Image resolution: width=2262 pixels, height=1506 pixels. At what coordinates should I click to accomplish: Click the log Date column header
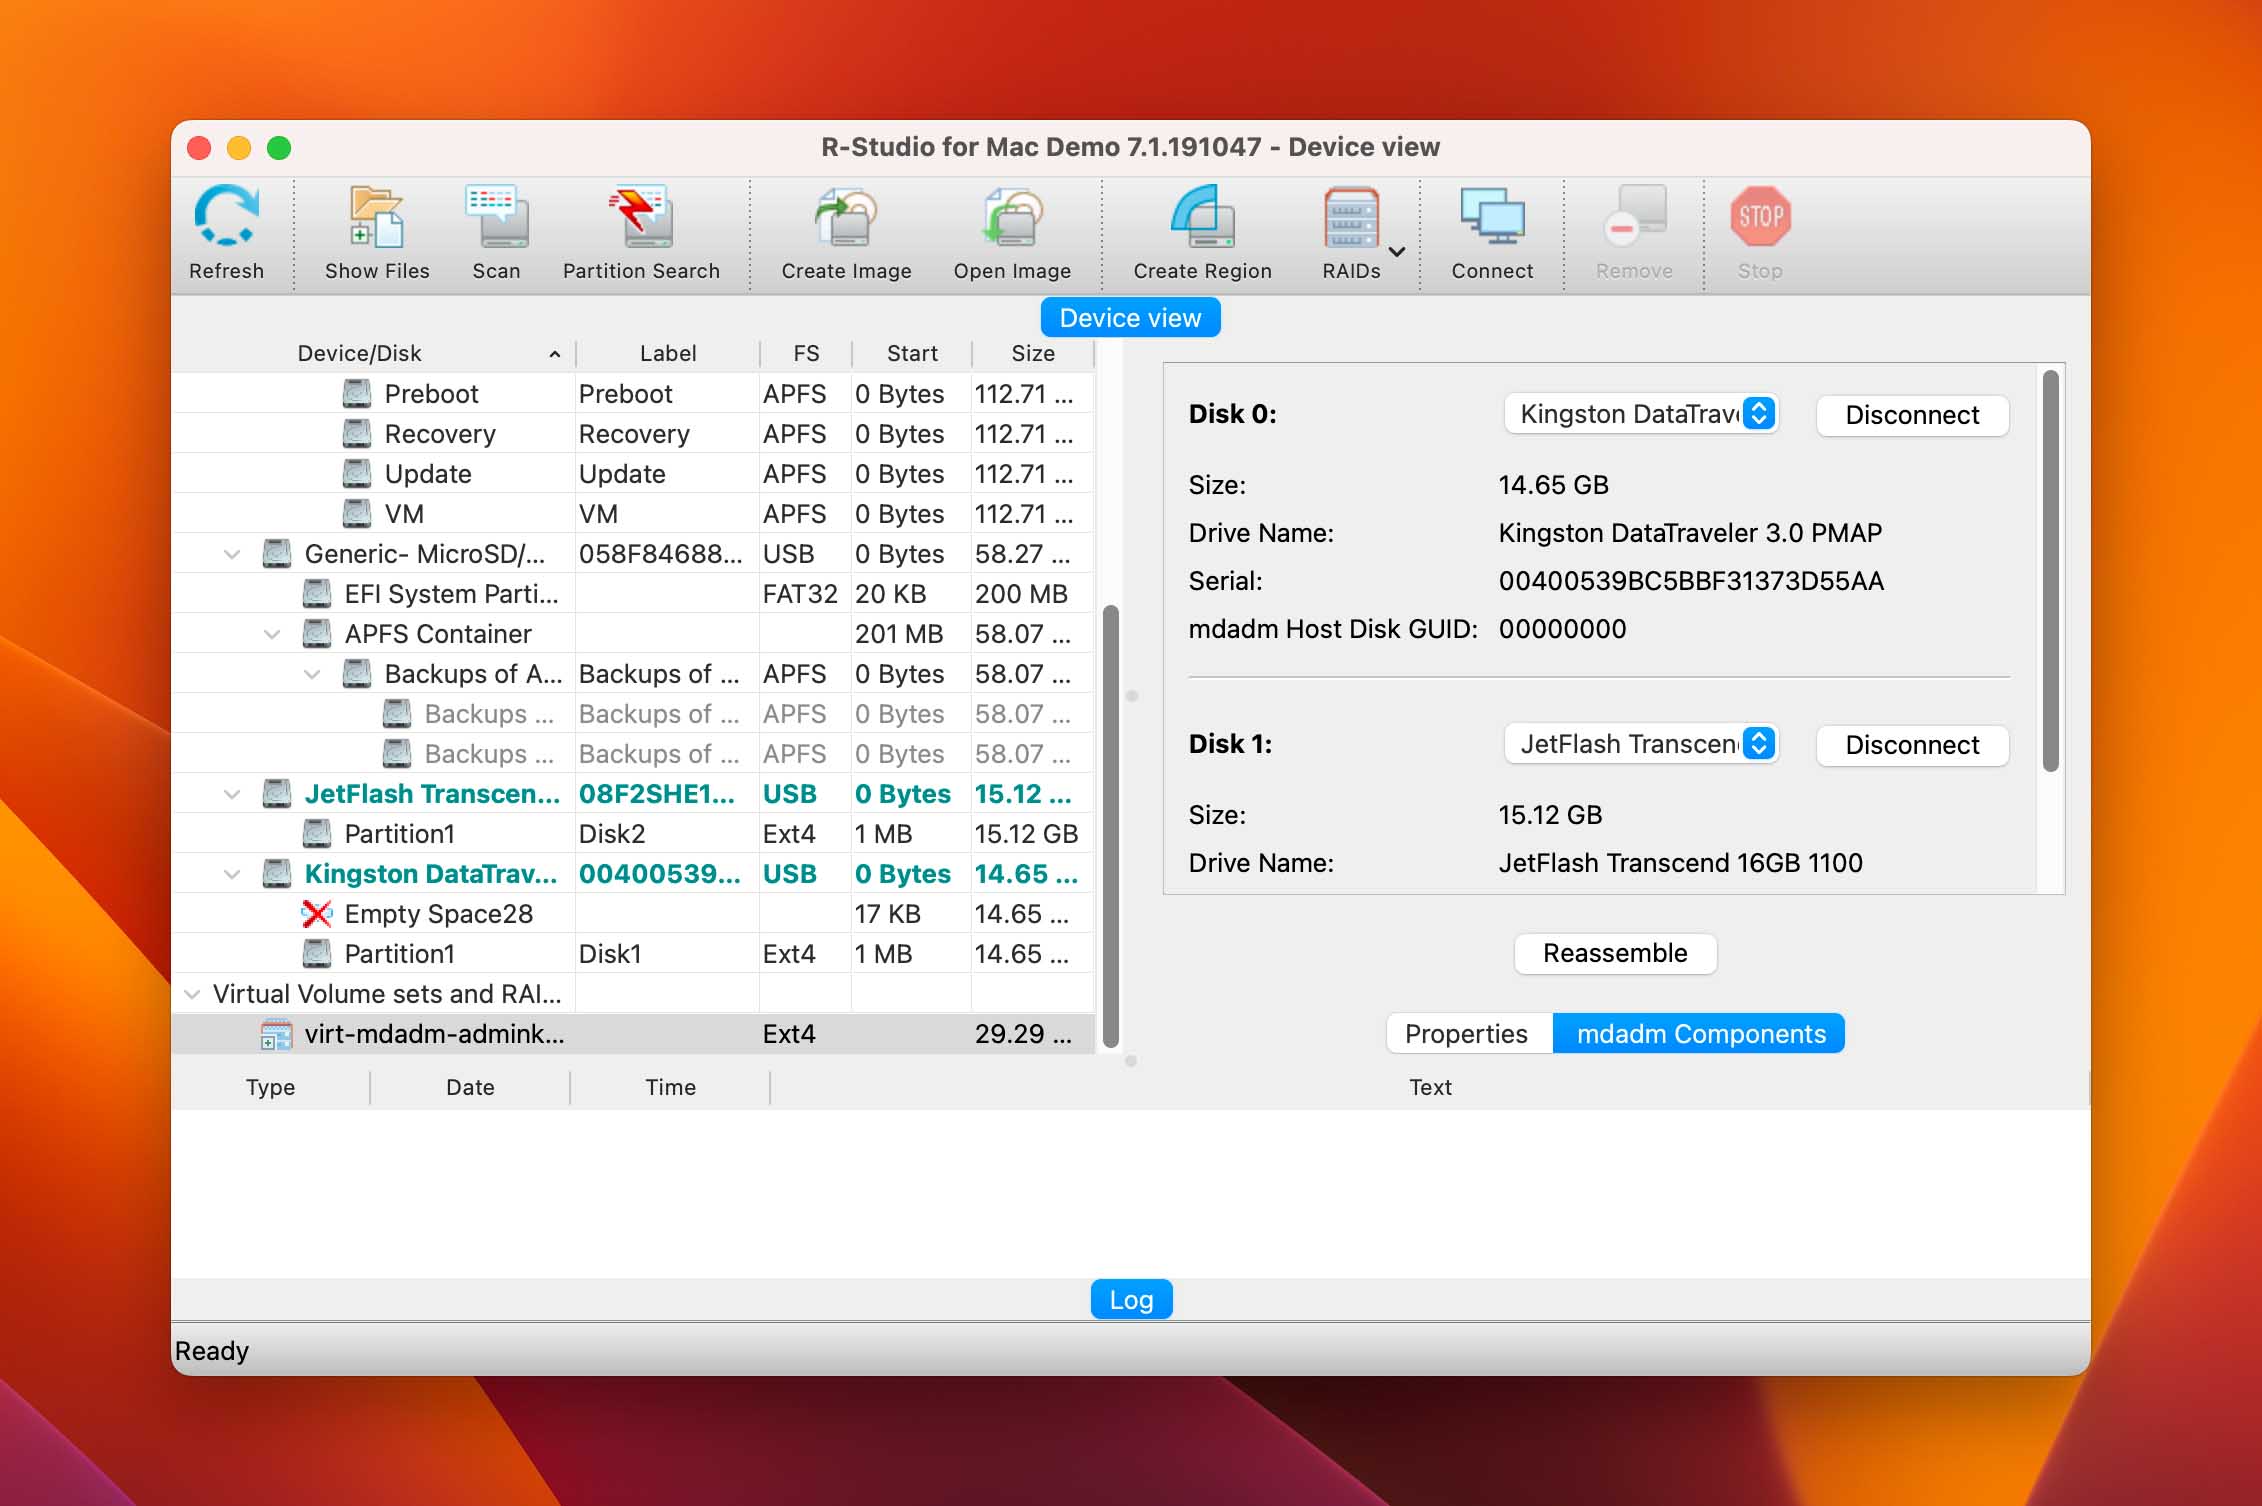[470, 1087]
